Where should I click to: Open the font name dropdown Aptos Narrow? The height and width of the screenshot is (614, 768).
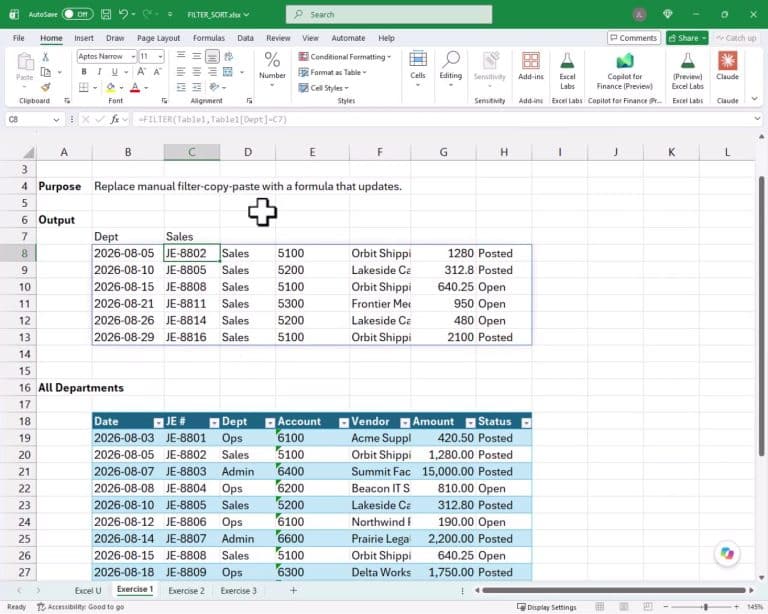pyautogui.click(x=133, y=57)
